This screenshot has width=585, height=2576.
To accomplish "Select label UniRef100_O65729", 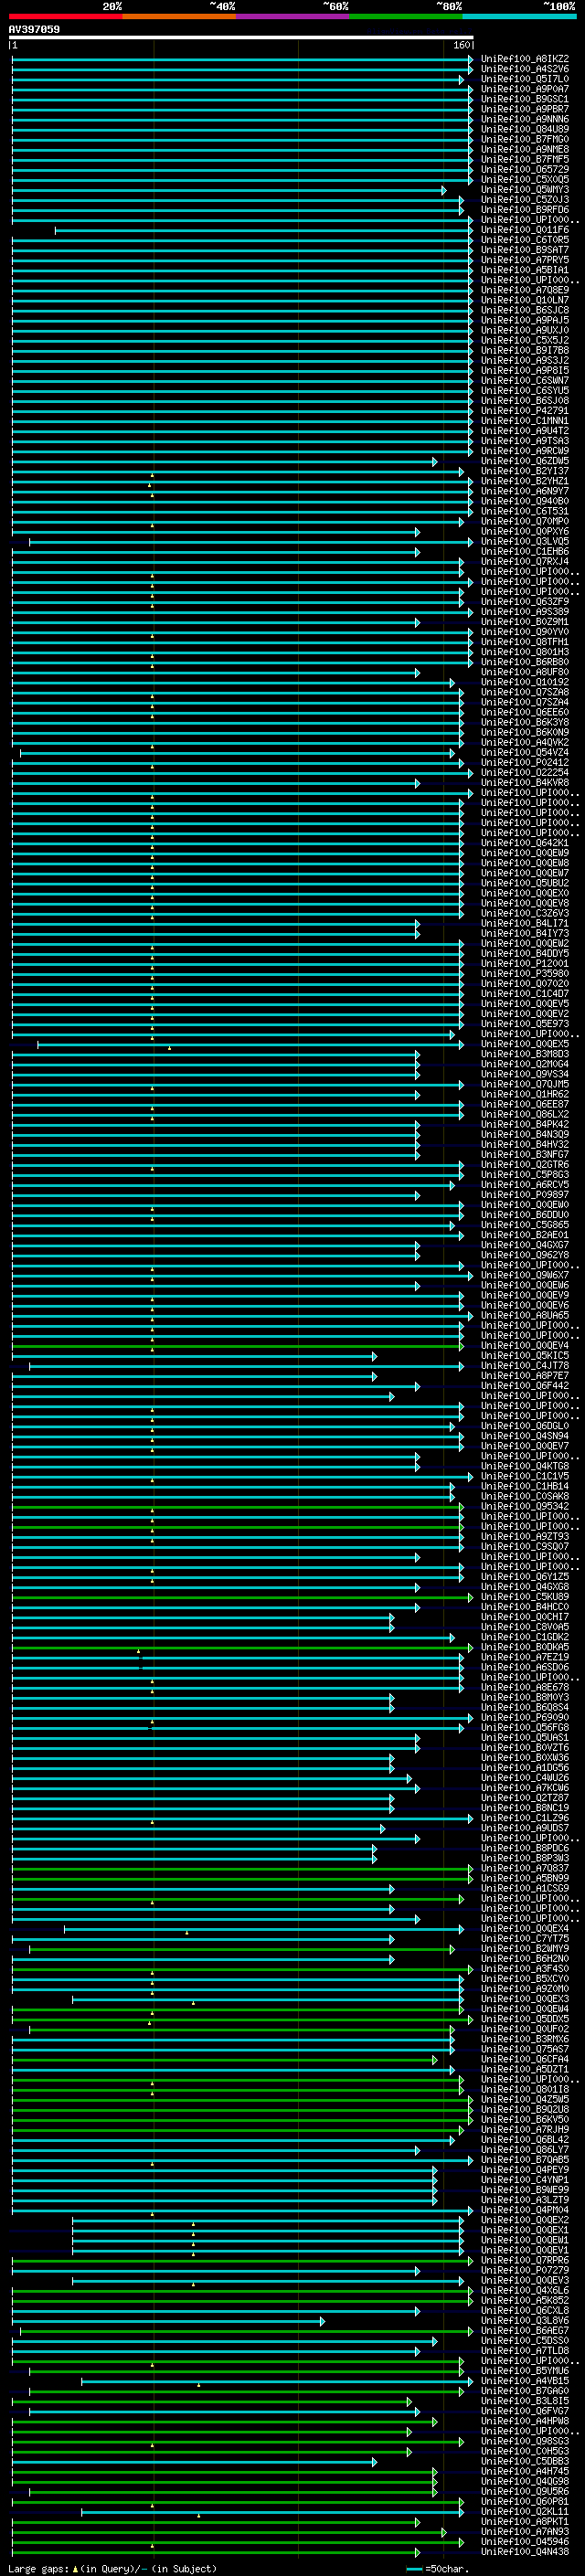I will coord(525,169).
